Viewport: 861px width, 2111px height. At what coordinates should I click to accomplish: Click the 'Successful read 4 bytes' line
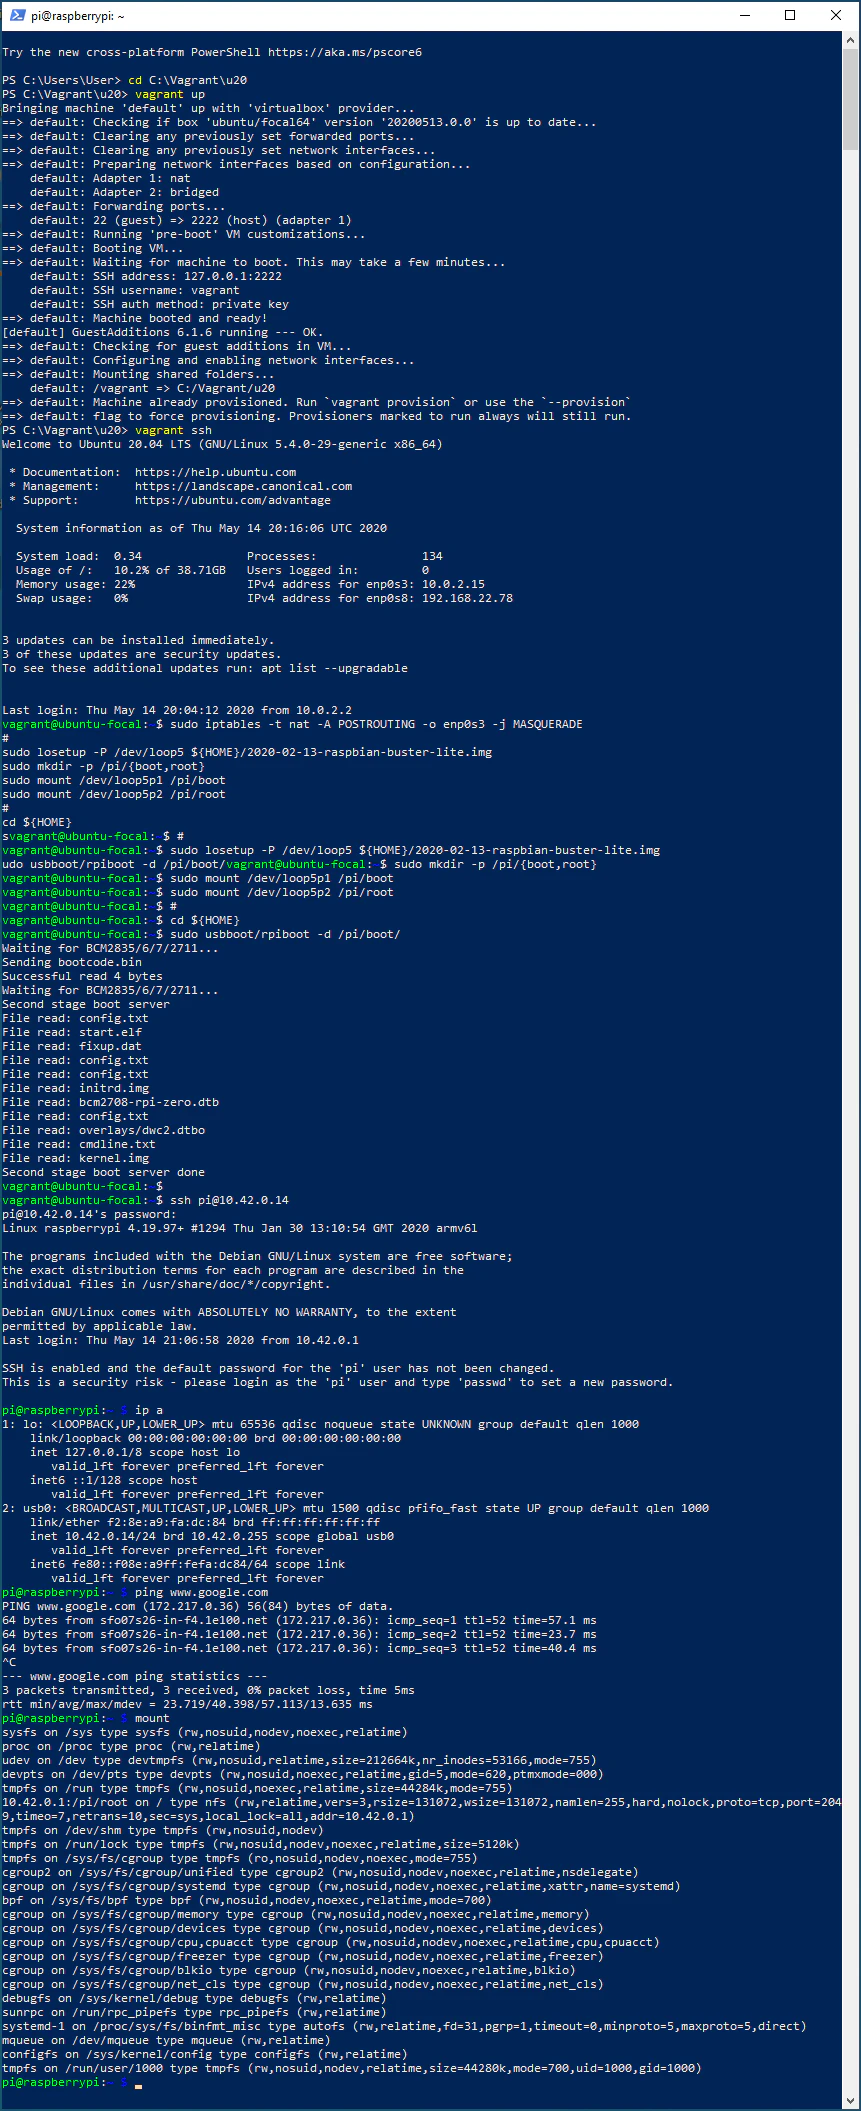[82, 976]
